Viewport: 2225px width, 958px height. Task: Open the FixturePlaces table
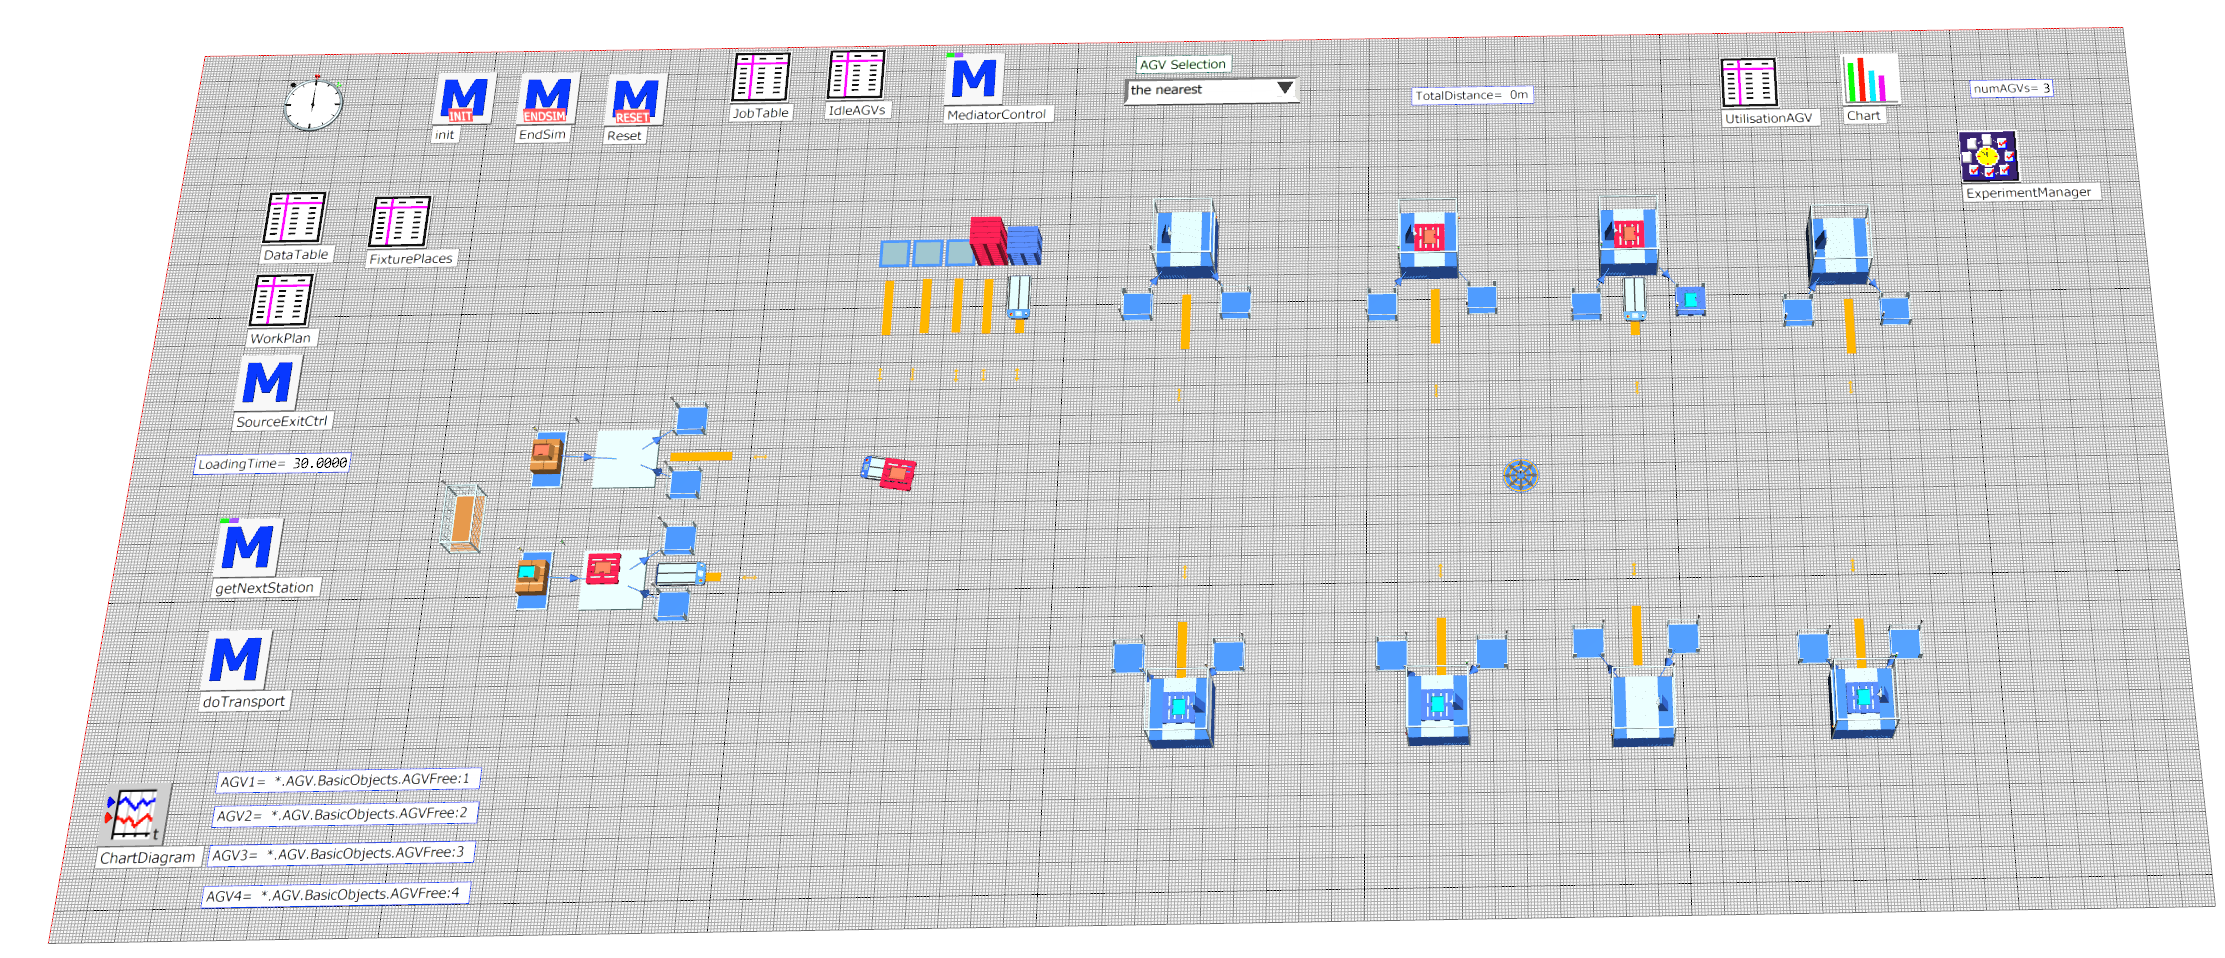[x=400, y=222]
